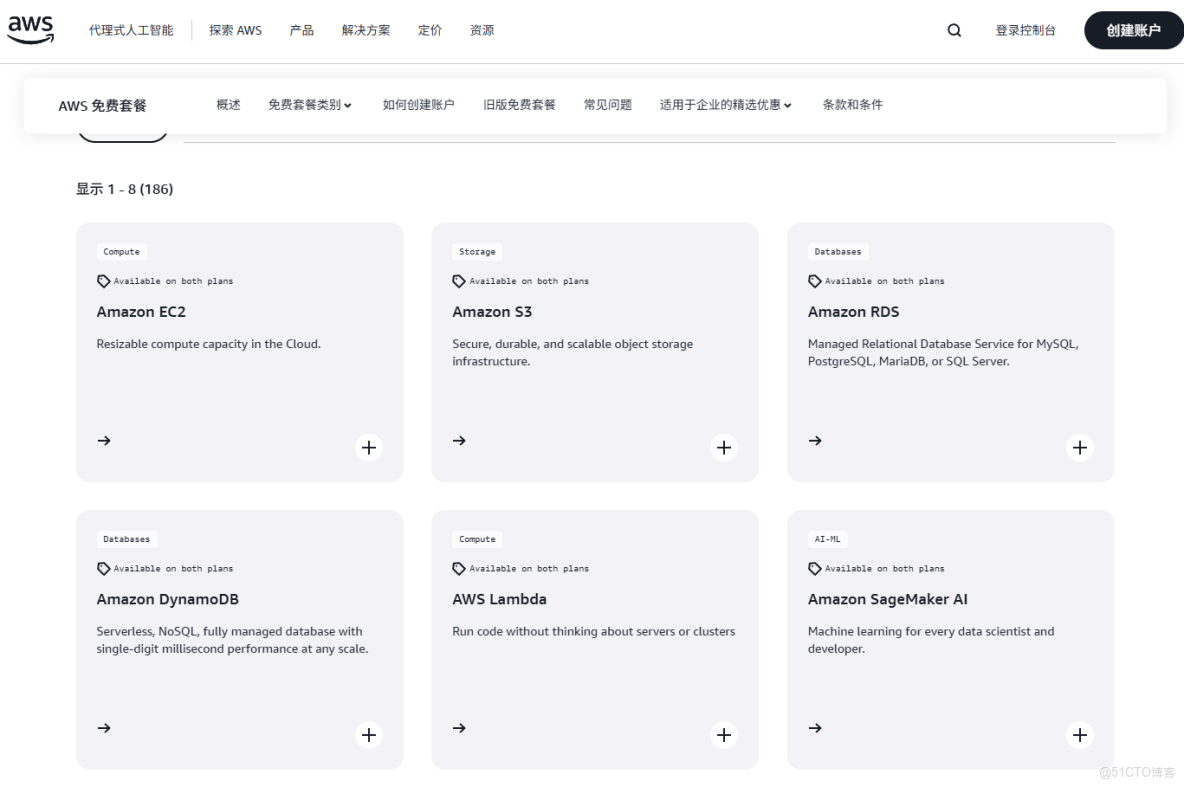Open the 常见问题 section
Image resolution: width=1184 pixels, height=787 pixels.
pyautogui.click(x=607, y=104)
